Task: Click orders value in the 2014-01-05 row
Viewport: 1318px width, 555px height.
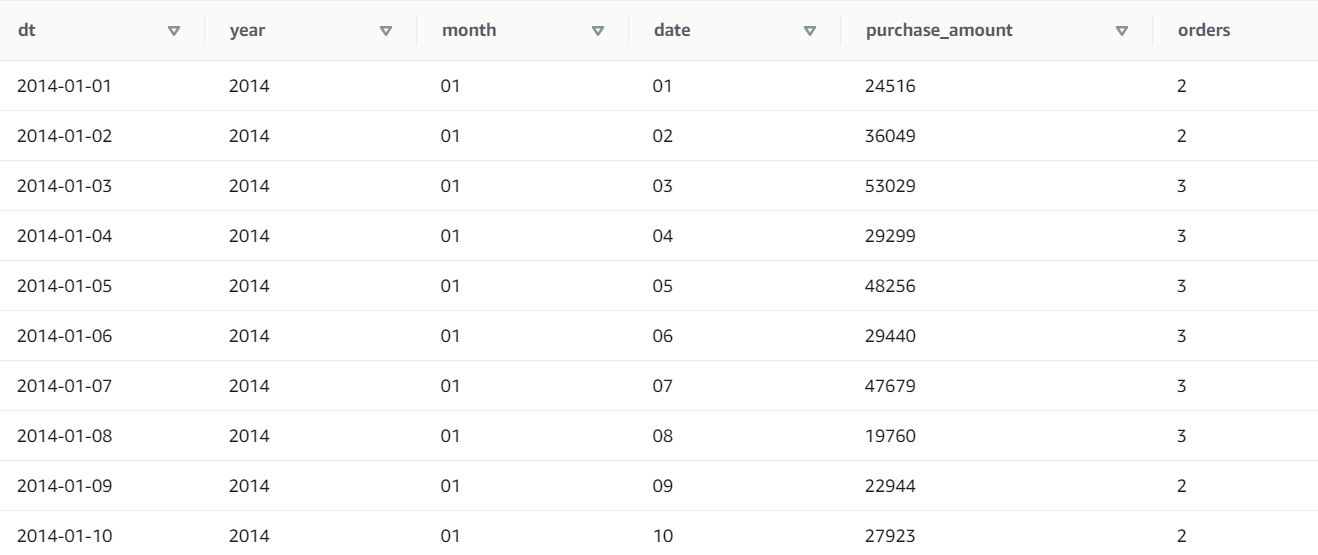Action: coord(1181,286)
